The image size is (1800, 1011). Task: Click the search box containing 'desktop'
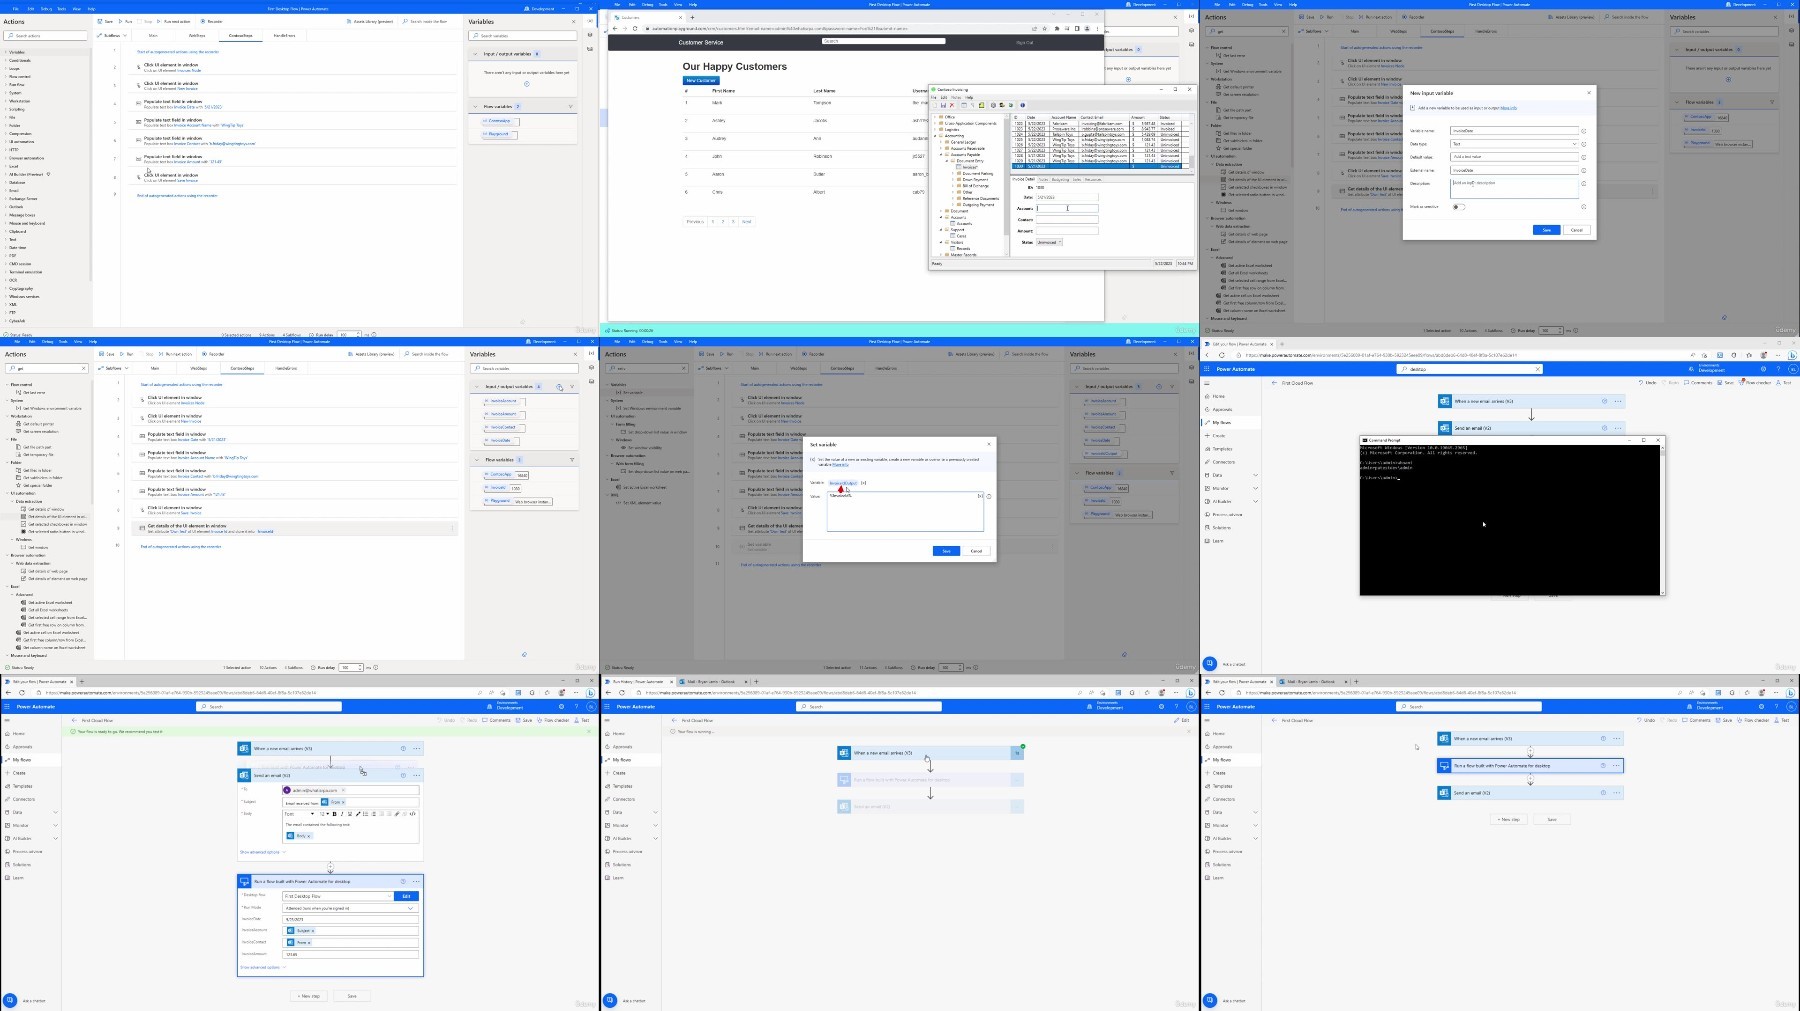pyautogui.click(x=1468, y=369)
